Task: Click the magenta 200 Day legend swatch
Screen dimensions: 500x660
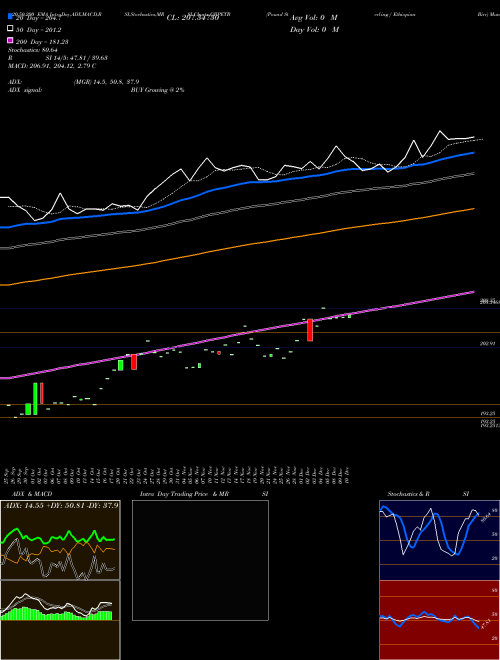Action: (10, 40)
